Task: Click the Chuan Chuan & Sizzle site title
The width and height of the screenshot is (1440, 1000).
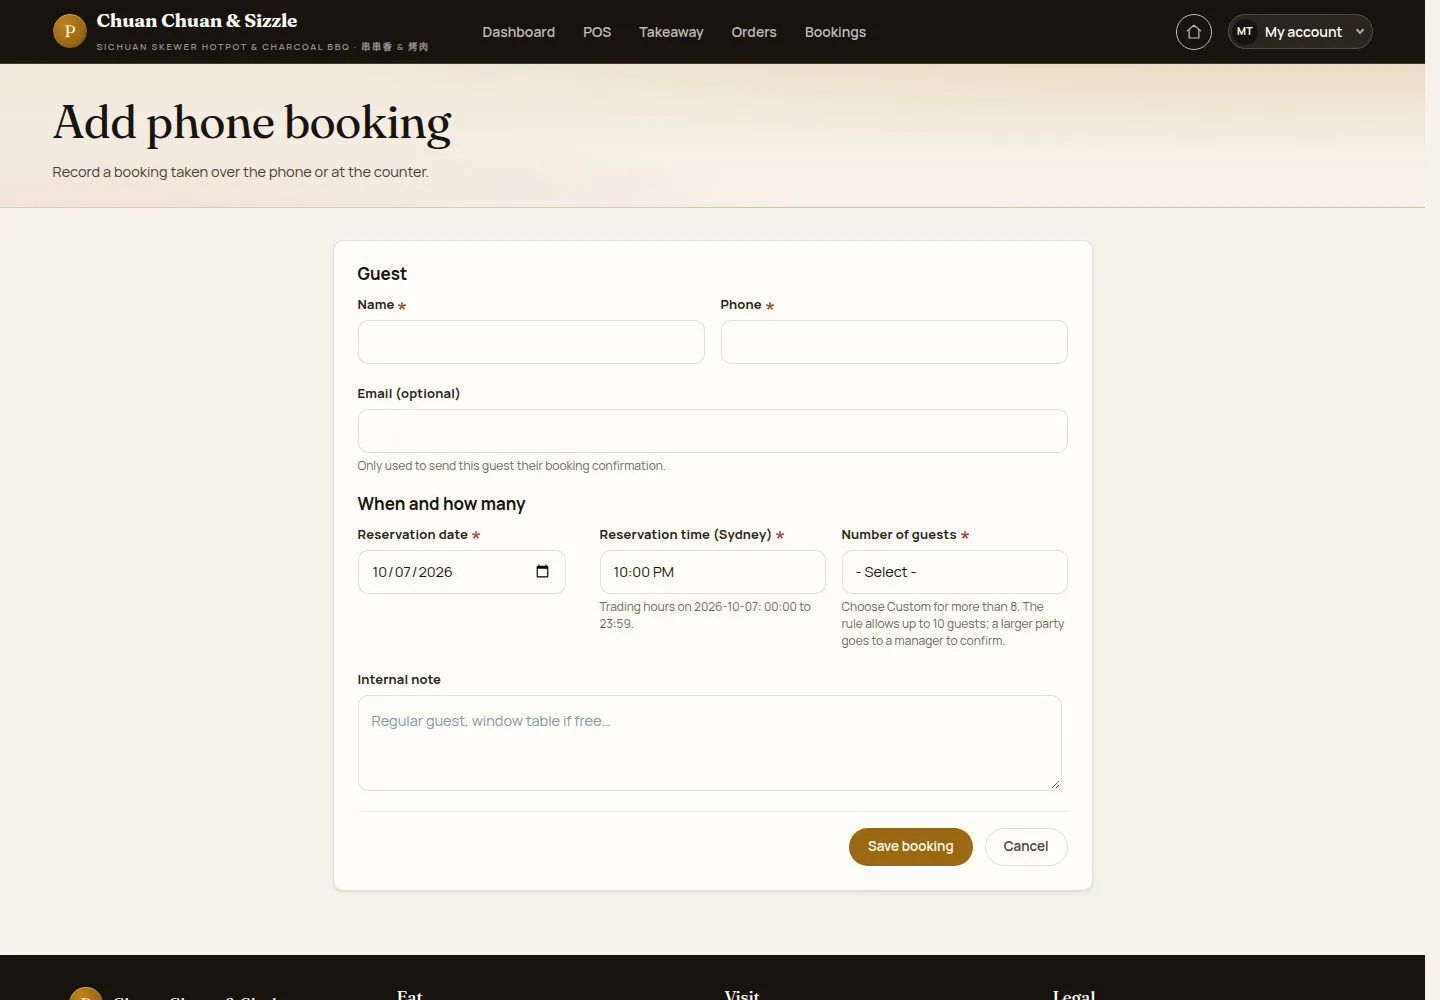Action: pos(197,21)
